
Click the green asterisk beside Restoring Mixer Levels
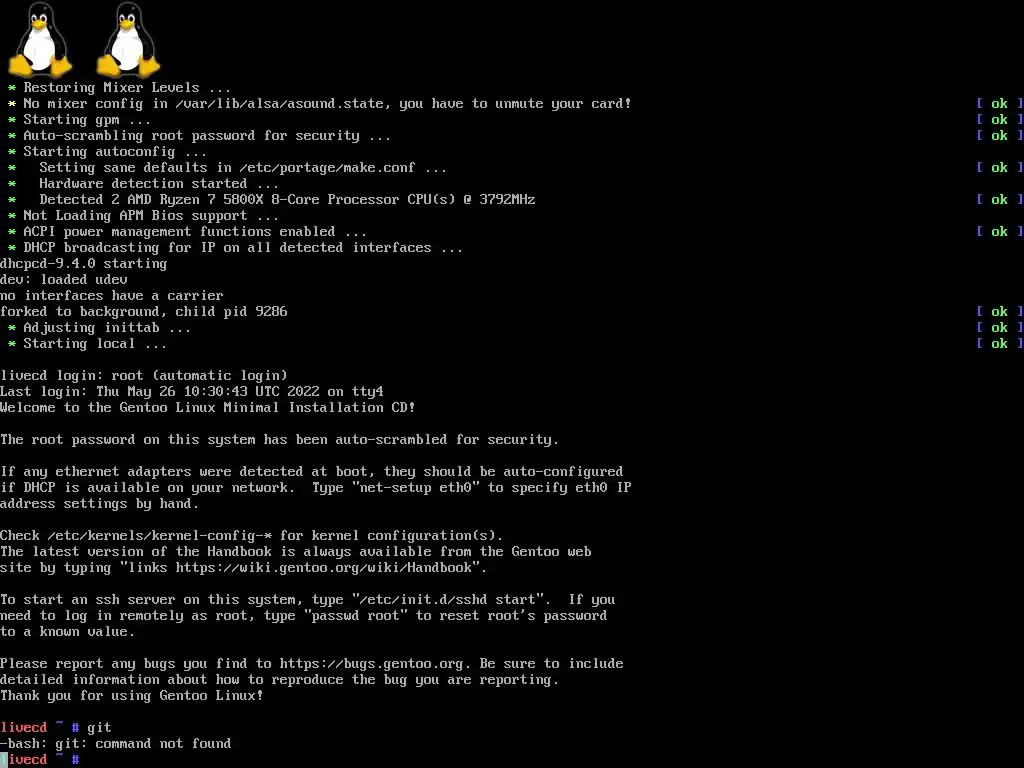click(x=12, y=88)
